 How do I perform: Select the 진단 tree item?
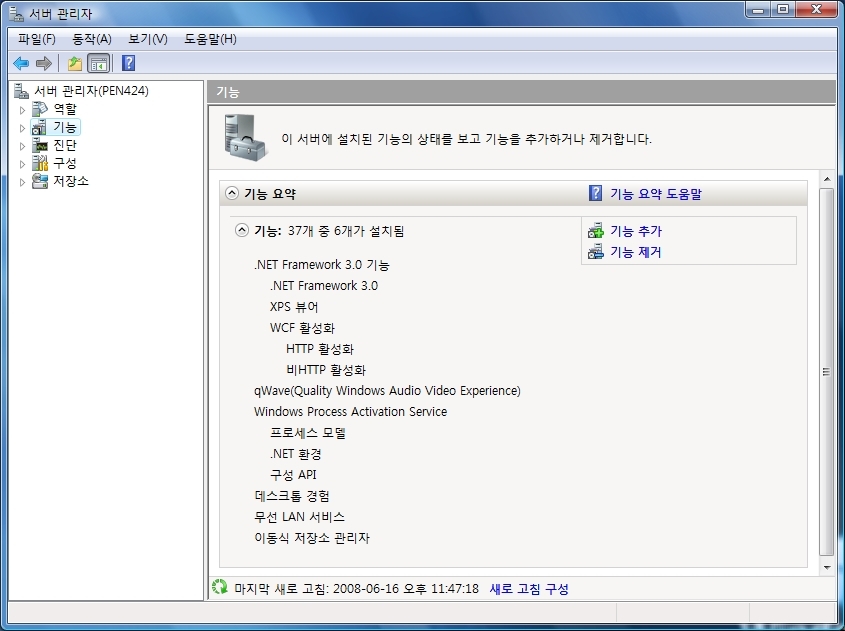[65, 145]
